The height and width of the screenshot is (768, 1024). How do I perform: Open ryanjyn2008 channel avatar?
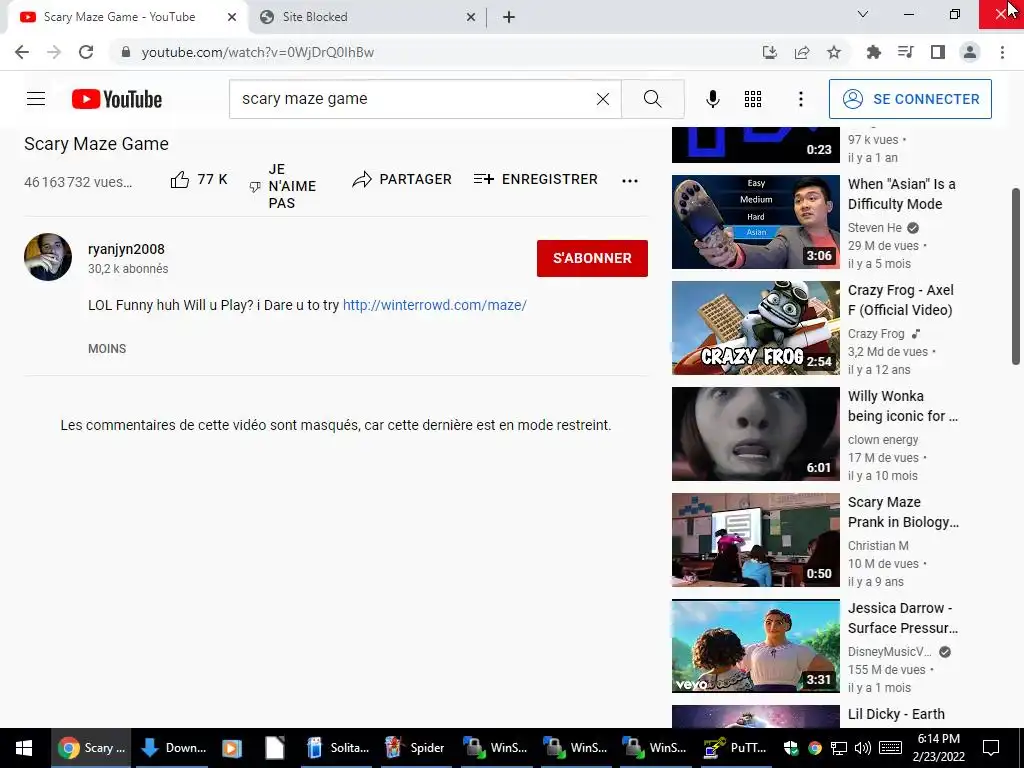click(x=48, y=257)
